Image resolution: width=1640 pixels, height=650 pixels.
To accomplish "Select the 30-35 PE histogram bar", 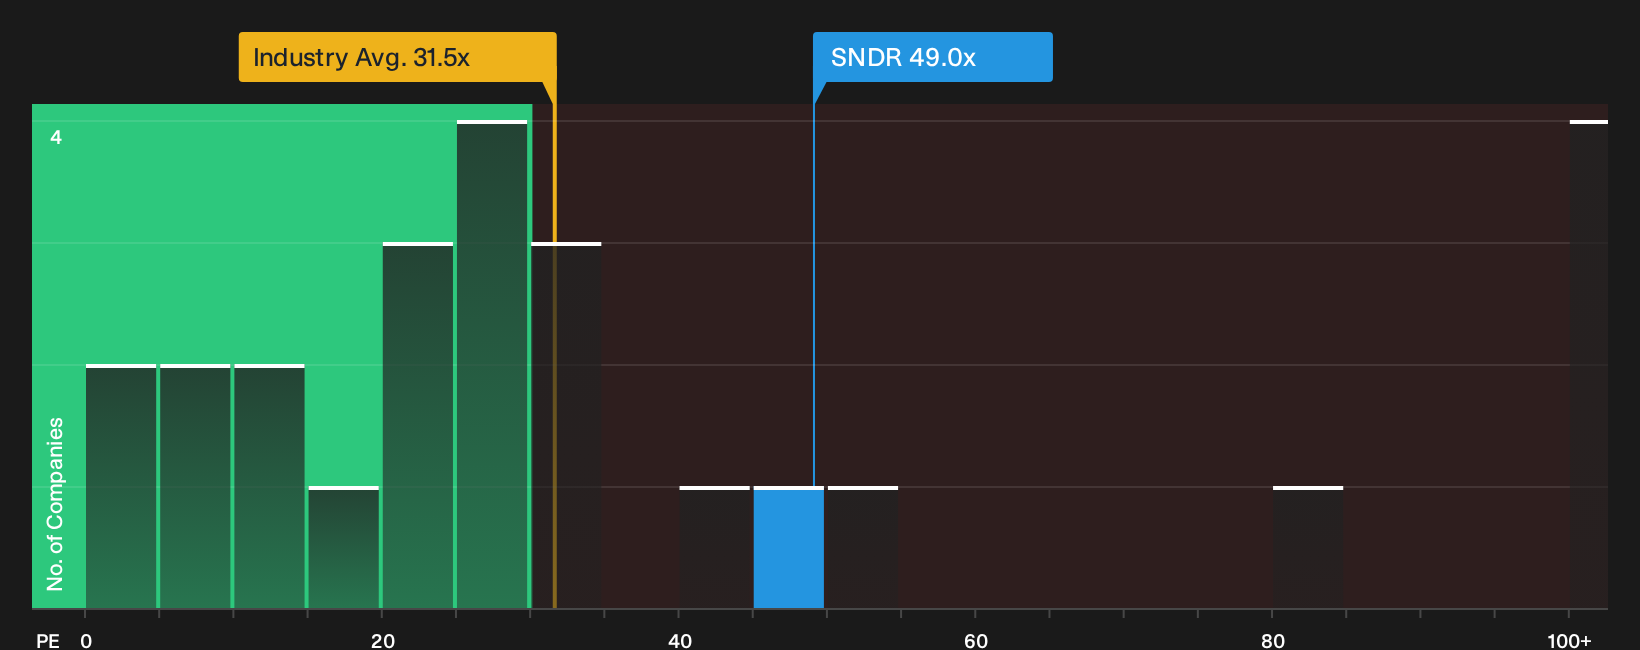I will [566, 426].
